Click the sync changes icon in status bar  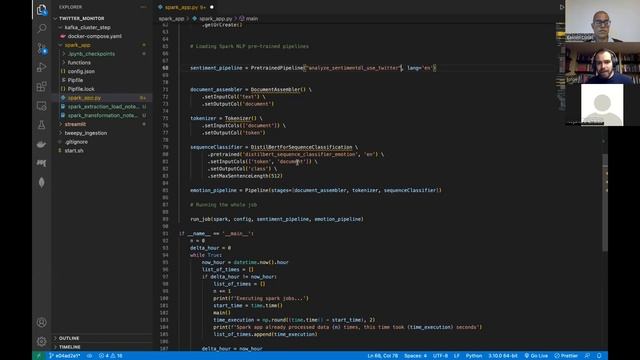[89, 356]
